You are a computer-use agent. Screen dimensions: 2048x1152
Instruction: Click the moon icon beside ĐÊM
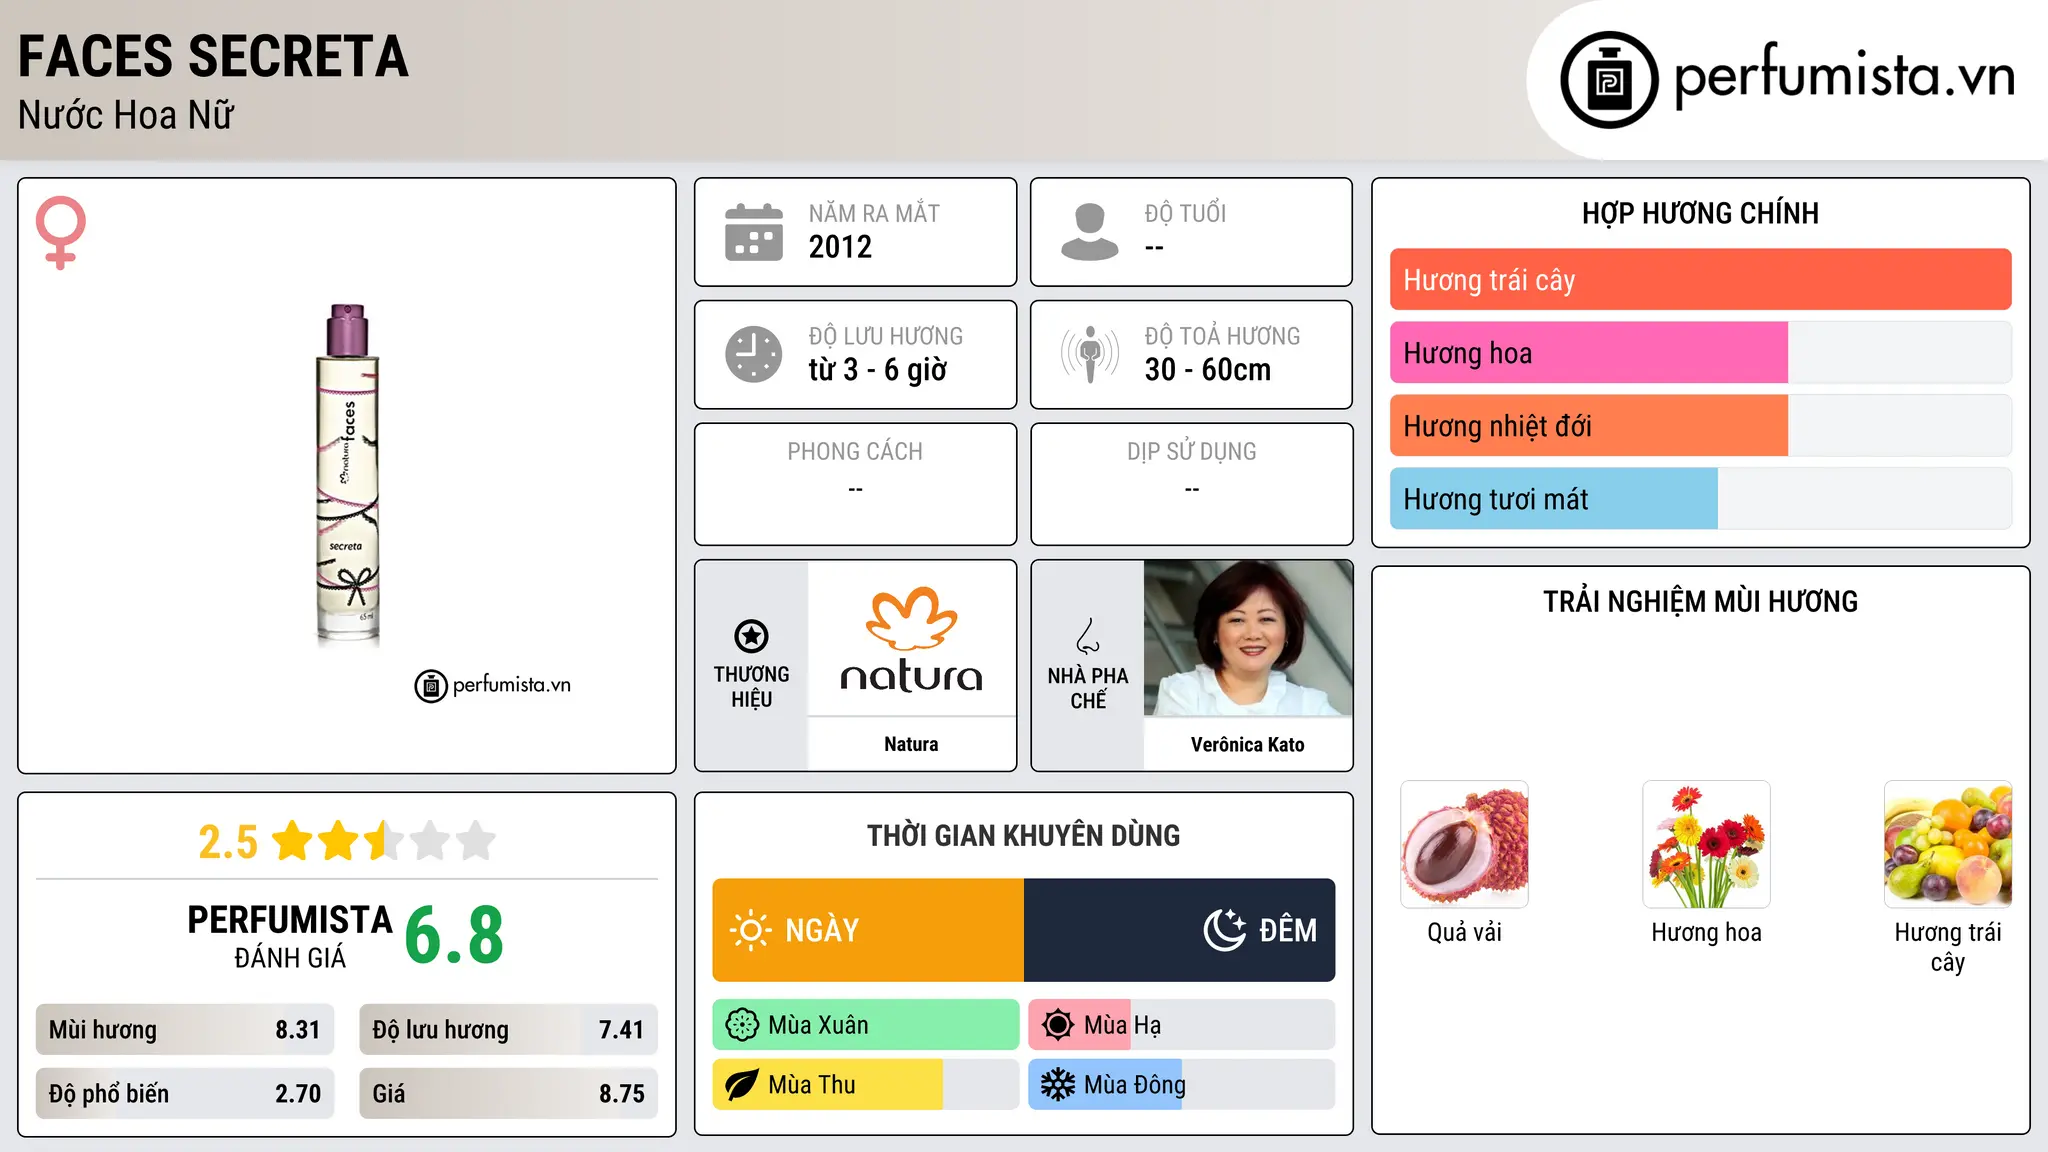[x=1225, y=930]
